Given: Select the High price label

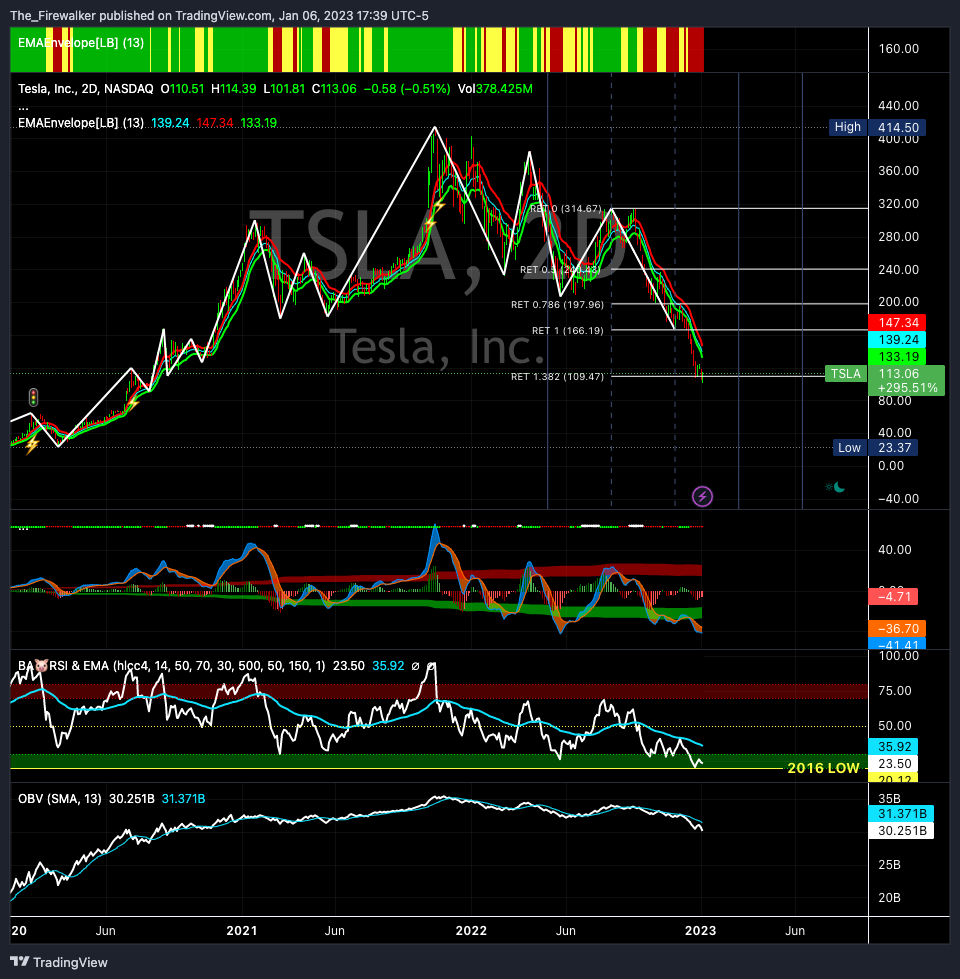Looking at the screenshot, I should pyautogui.click(x=847, y=127).
